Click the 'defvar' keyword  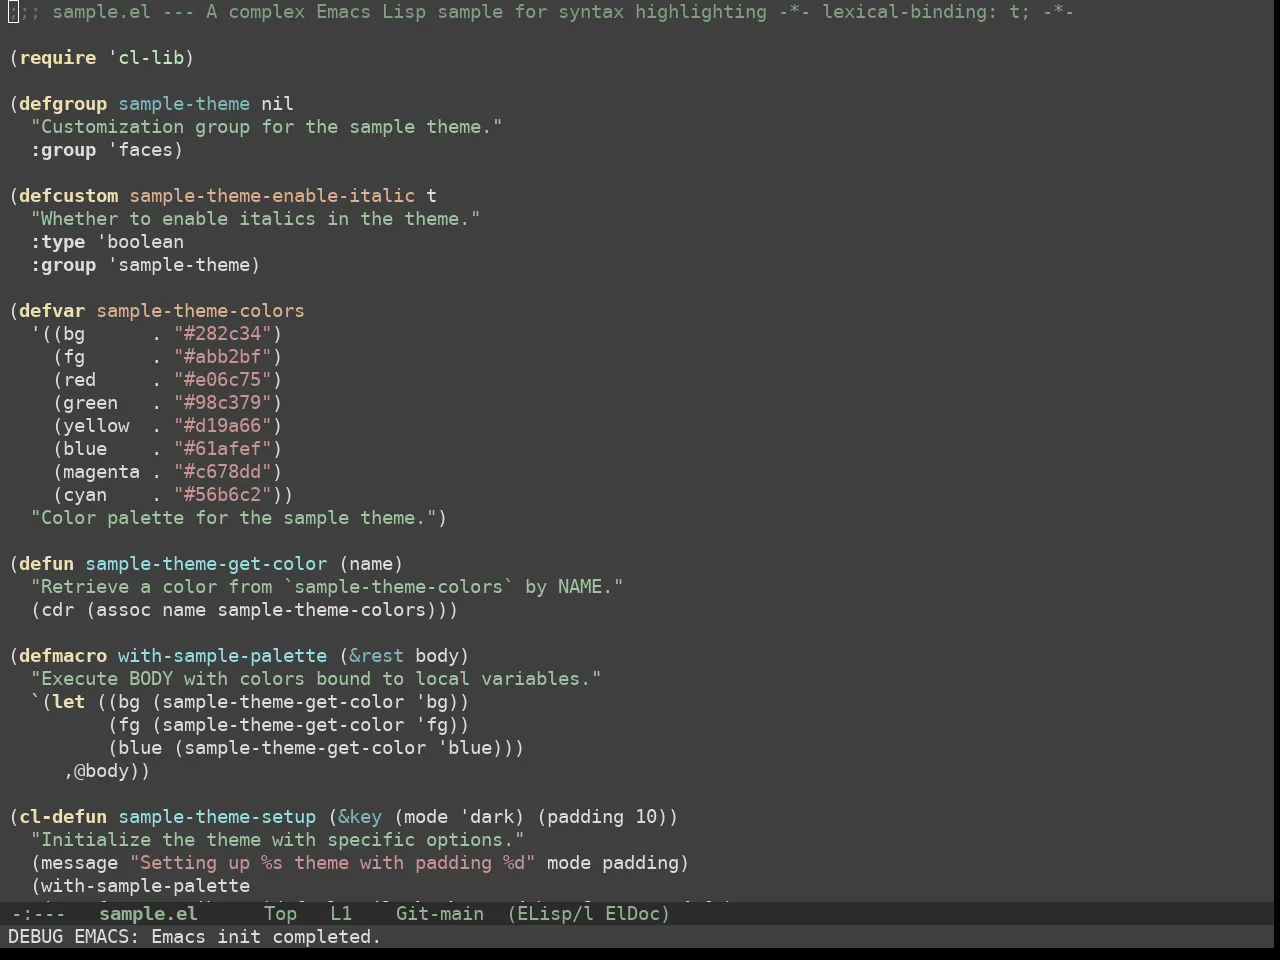point(52,311)
